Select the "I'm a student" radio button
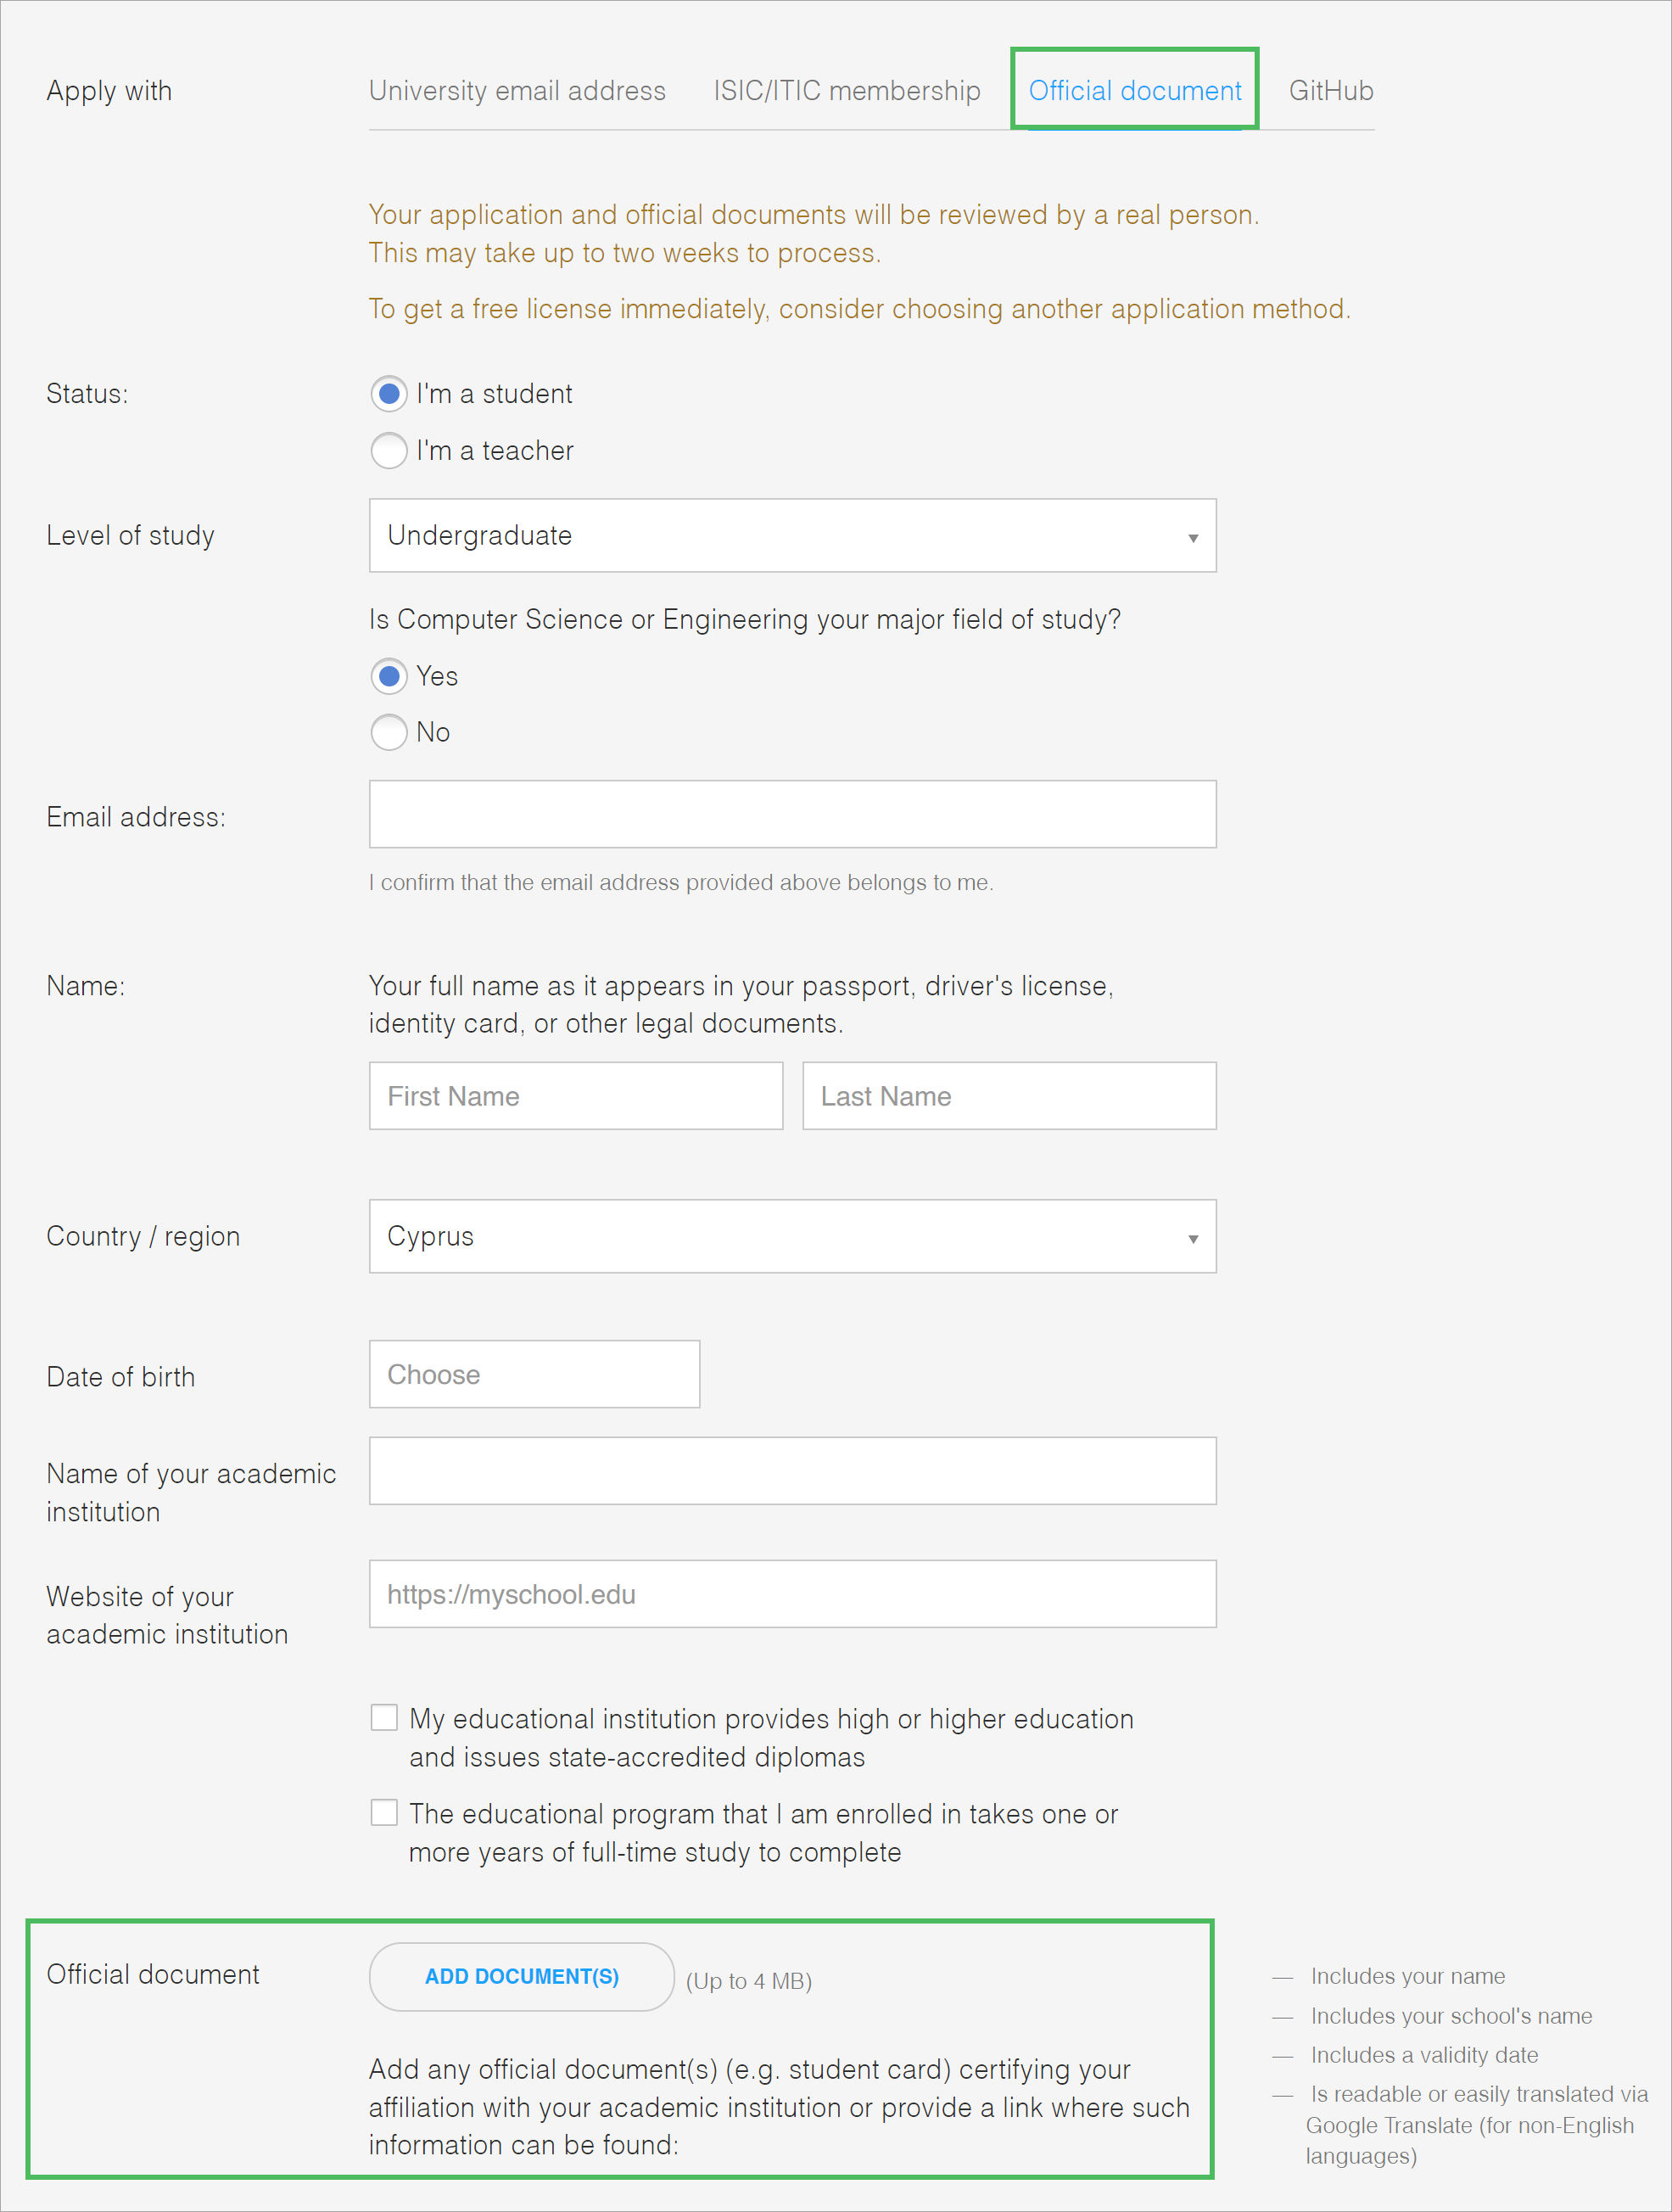Screen dimensions: 1672x2212 coord(389,394)
